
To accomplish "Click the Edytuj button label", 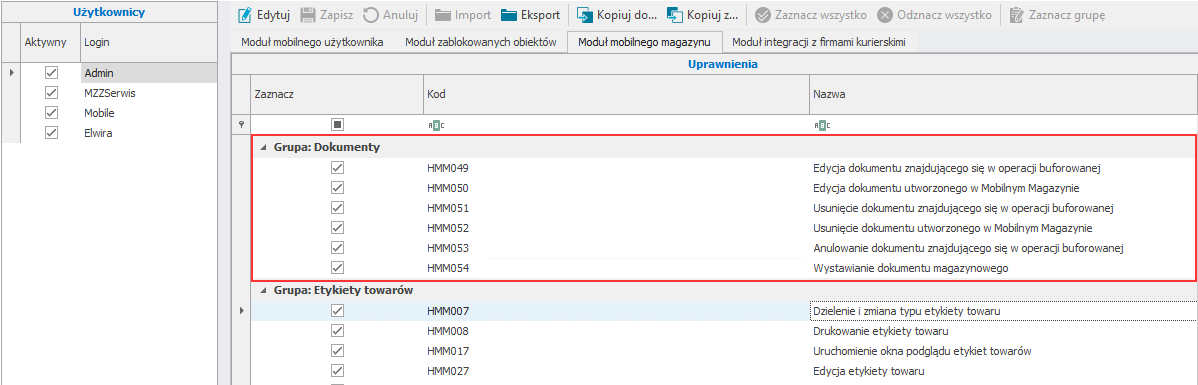I will coord(274,15).
